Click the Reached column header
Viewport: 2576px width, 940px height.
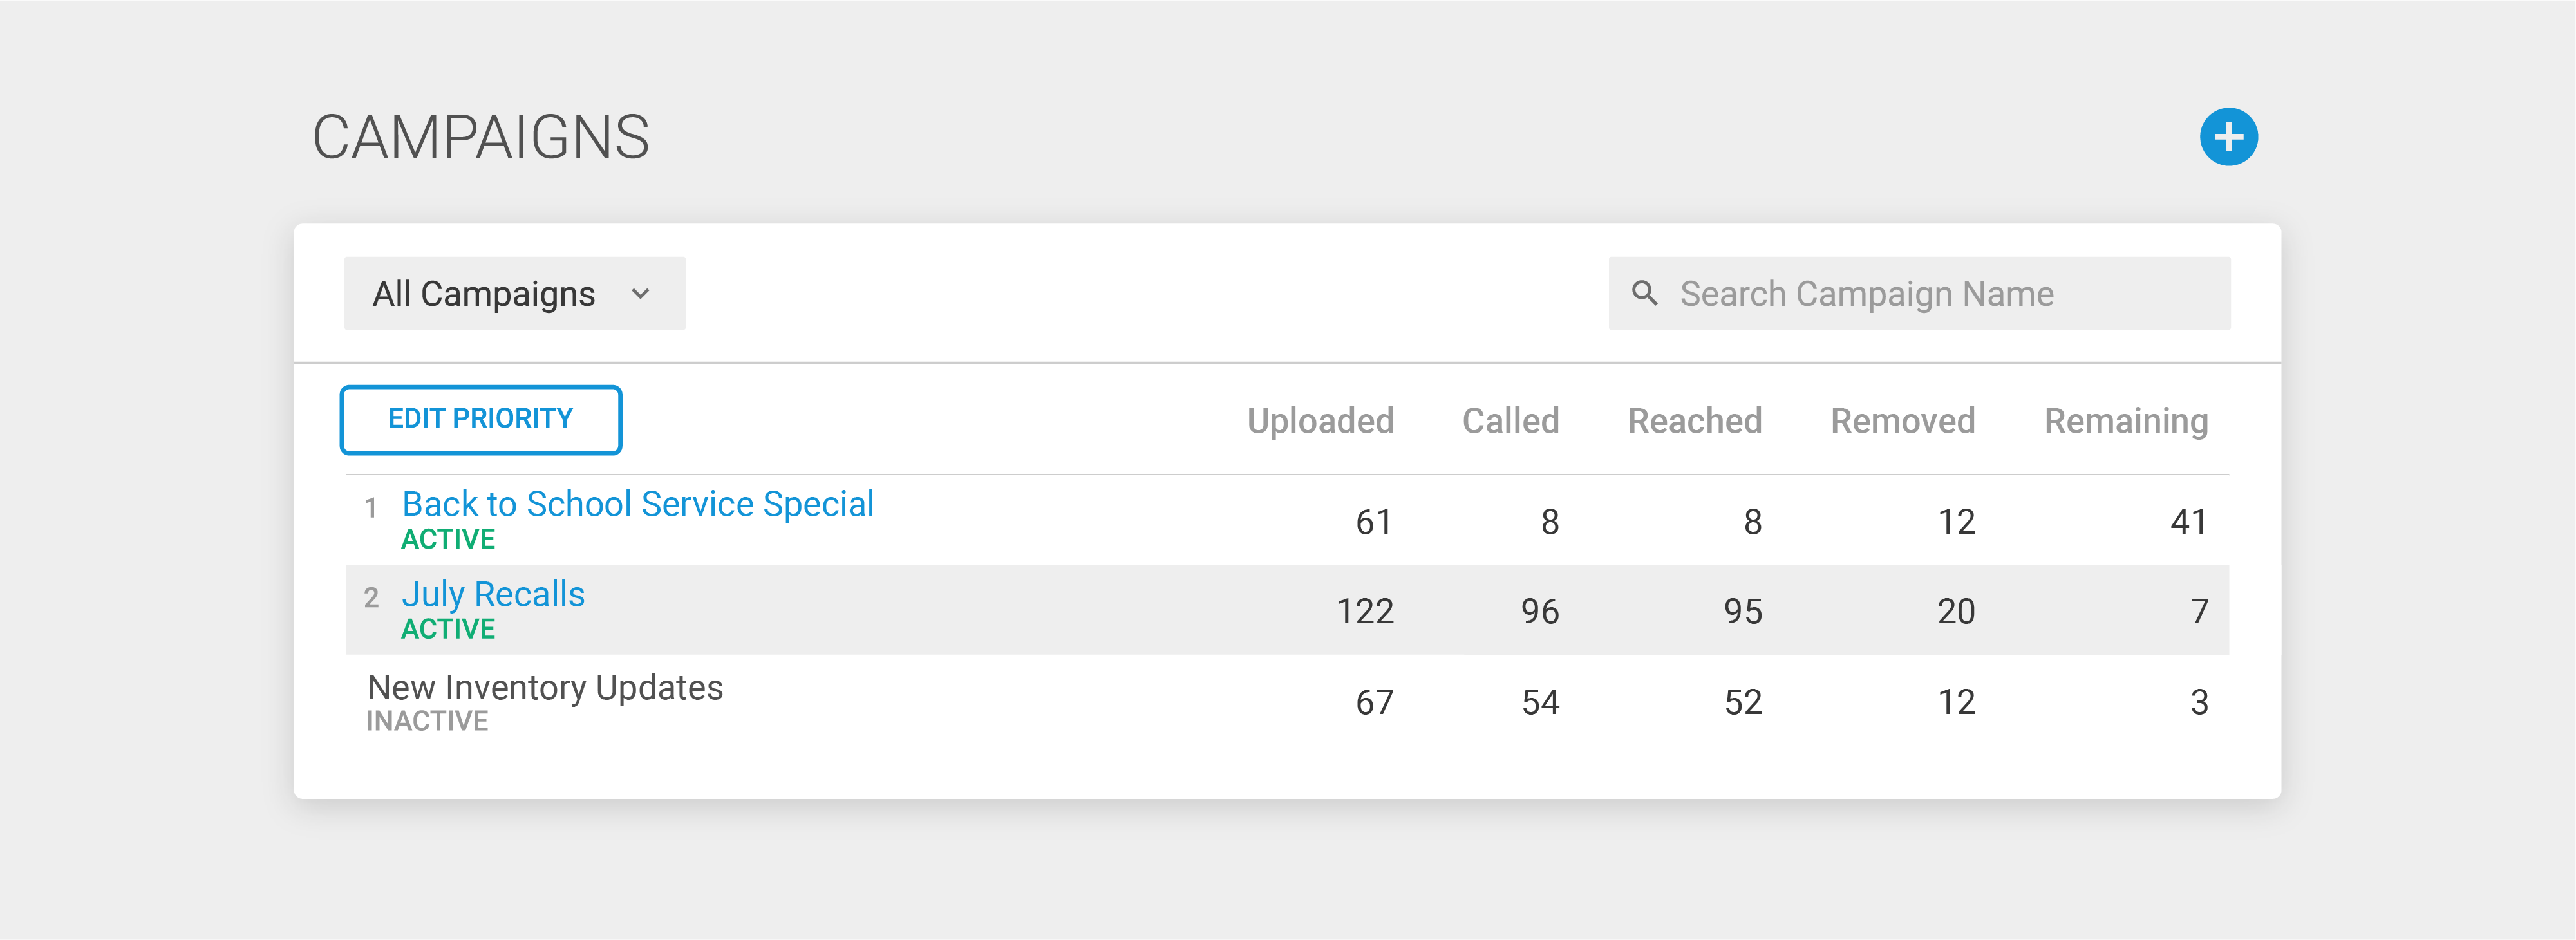point(1694,421)
